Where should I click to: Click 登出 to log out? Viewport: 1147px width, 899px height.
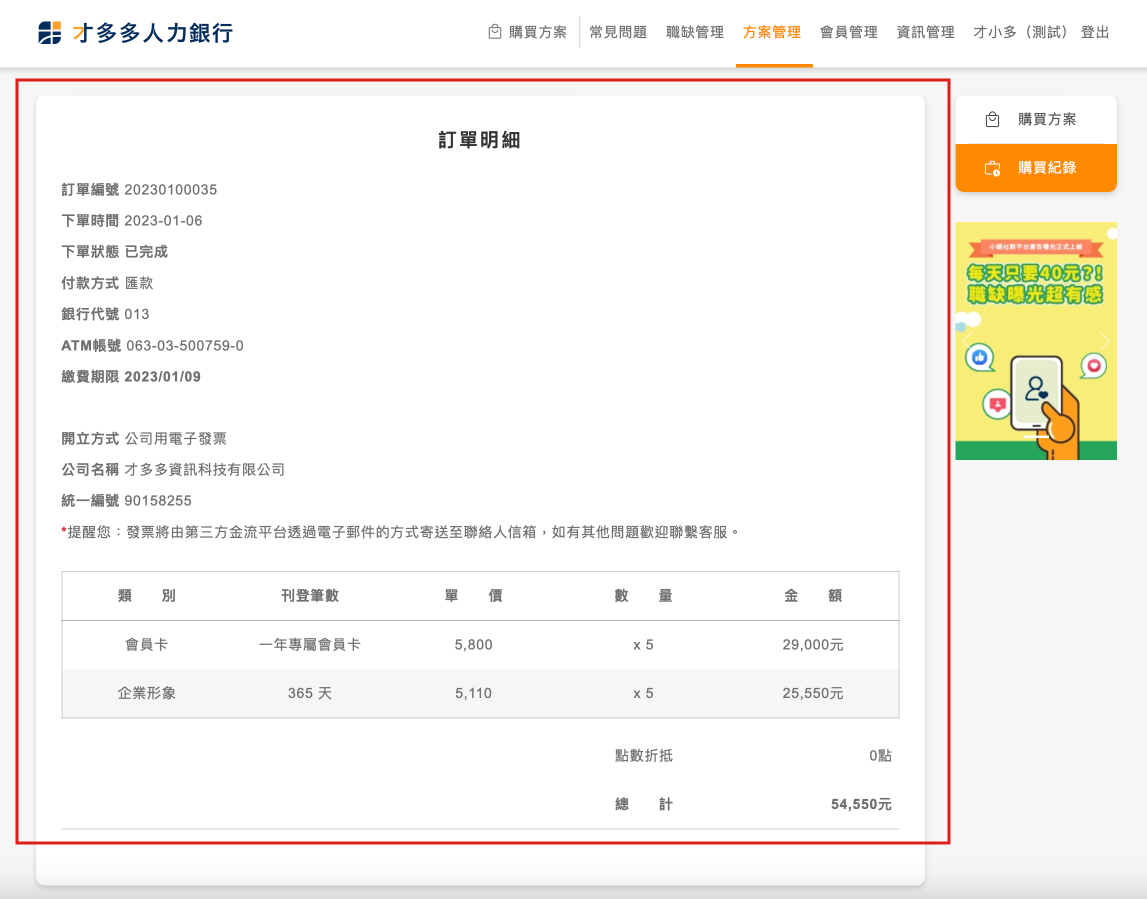[x=1095, y=32]
